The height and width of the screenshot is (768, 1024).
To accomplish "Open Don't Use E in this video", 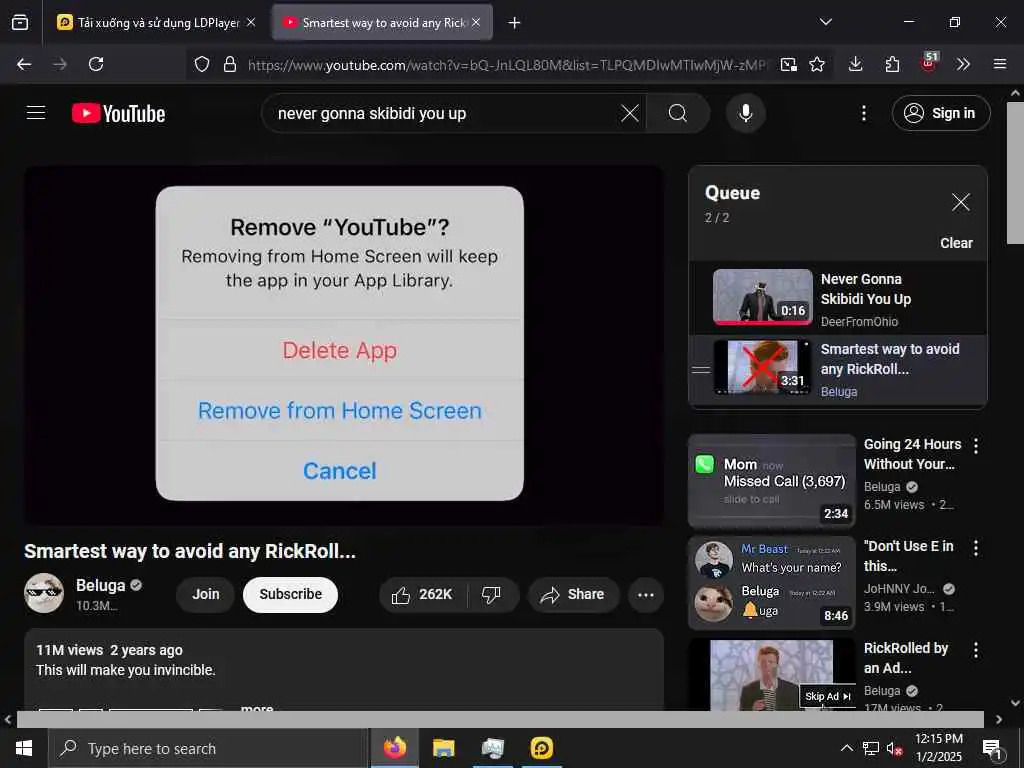I will coord(772,583).
